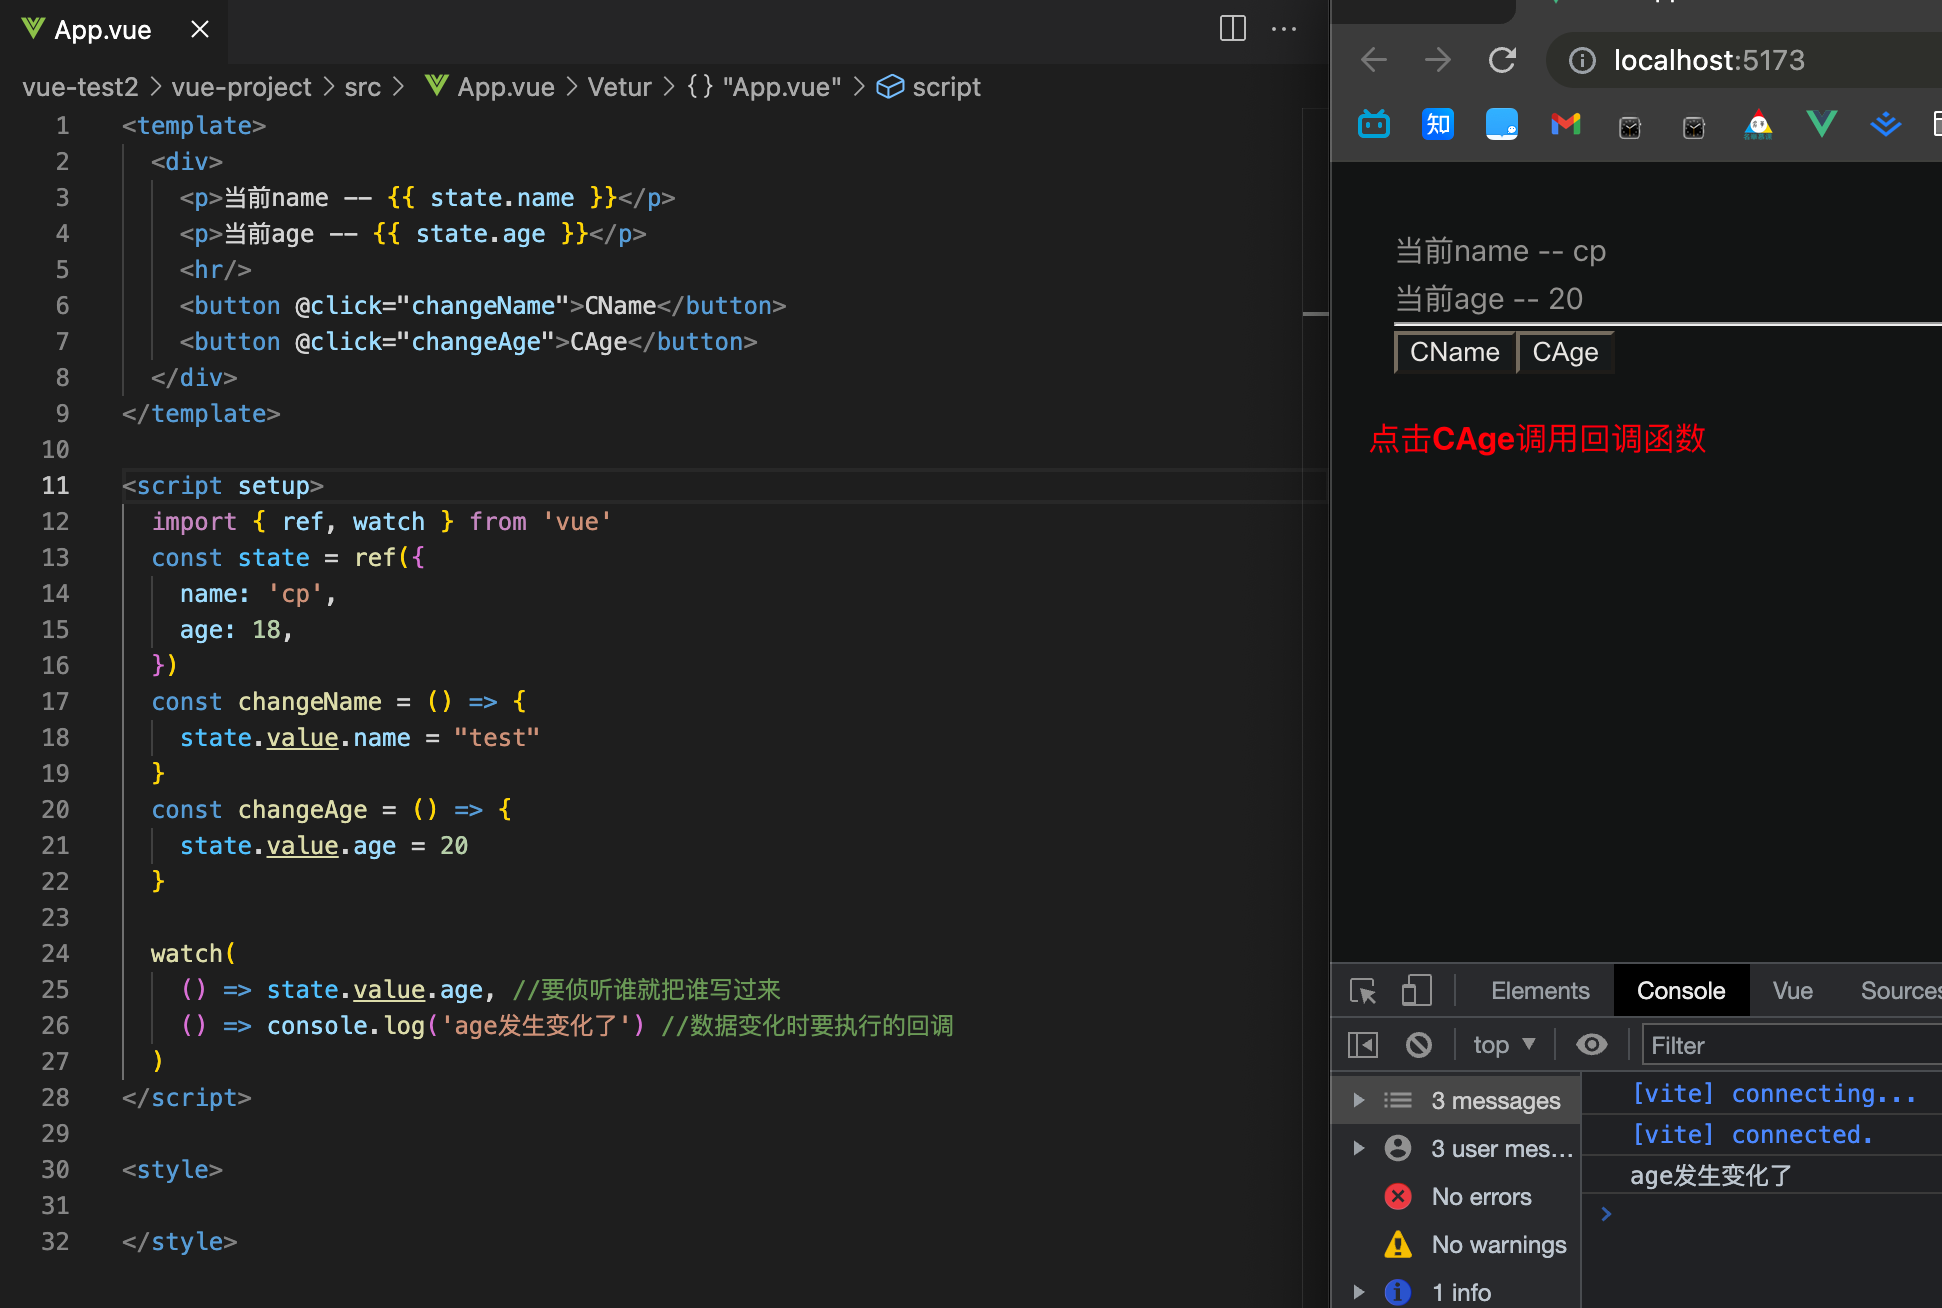Open the Sources tab in DevTools
The height and width of the screenshot is (1308, 1942).
point(1899,991)
